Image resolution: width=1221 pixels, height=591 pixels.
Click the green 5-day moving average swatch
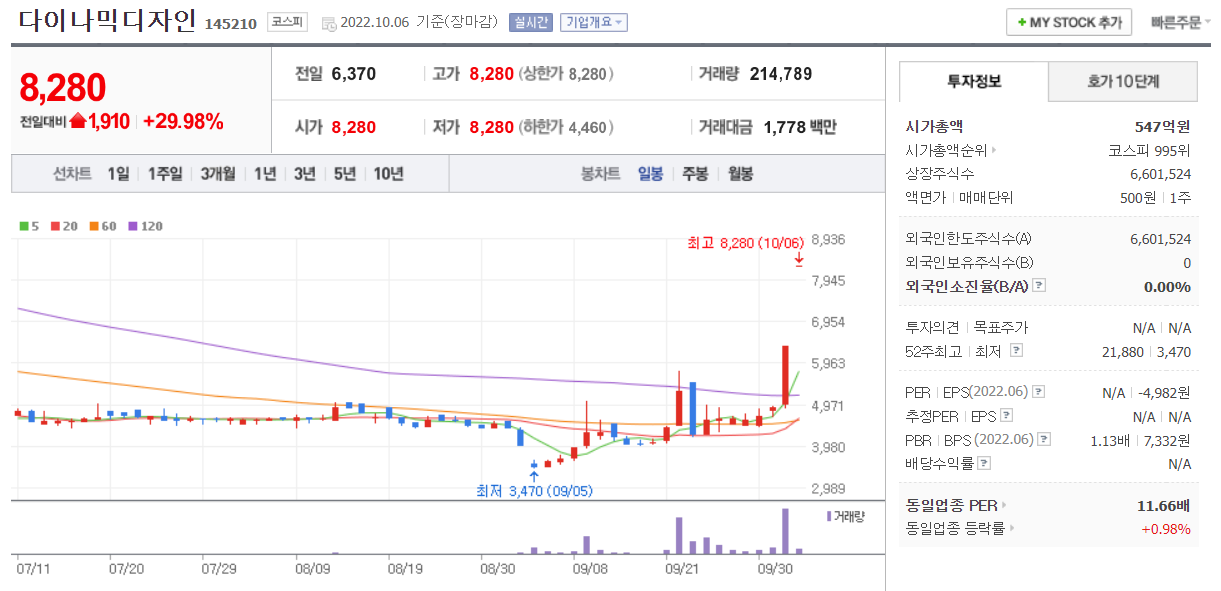pos(23,226)
